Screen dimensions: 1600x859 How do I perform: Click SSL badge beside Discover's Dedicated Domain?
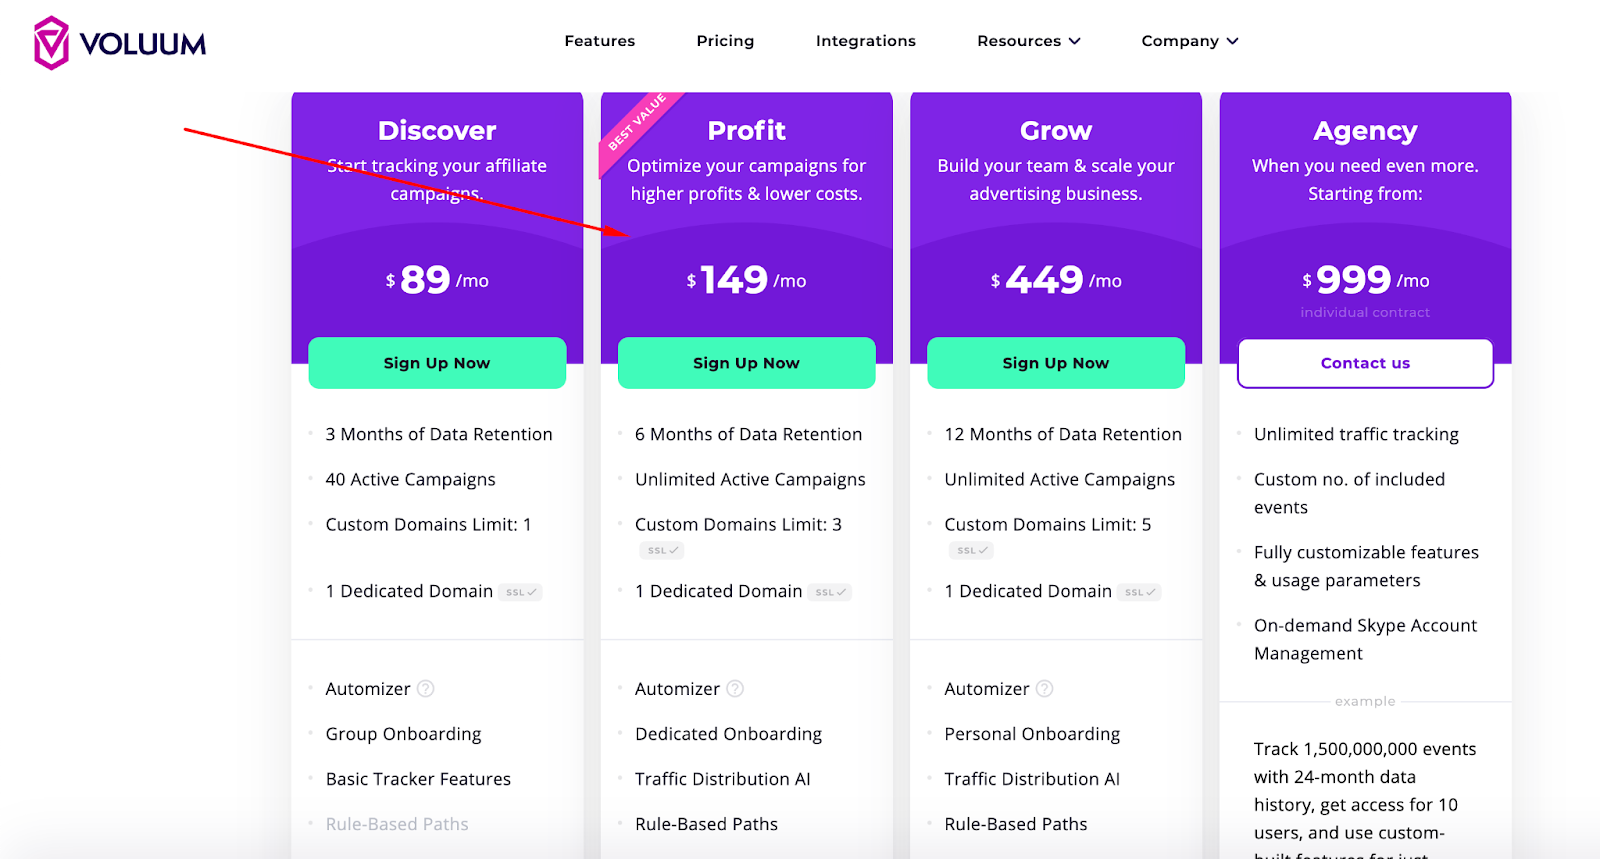coord(521,592)
